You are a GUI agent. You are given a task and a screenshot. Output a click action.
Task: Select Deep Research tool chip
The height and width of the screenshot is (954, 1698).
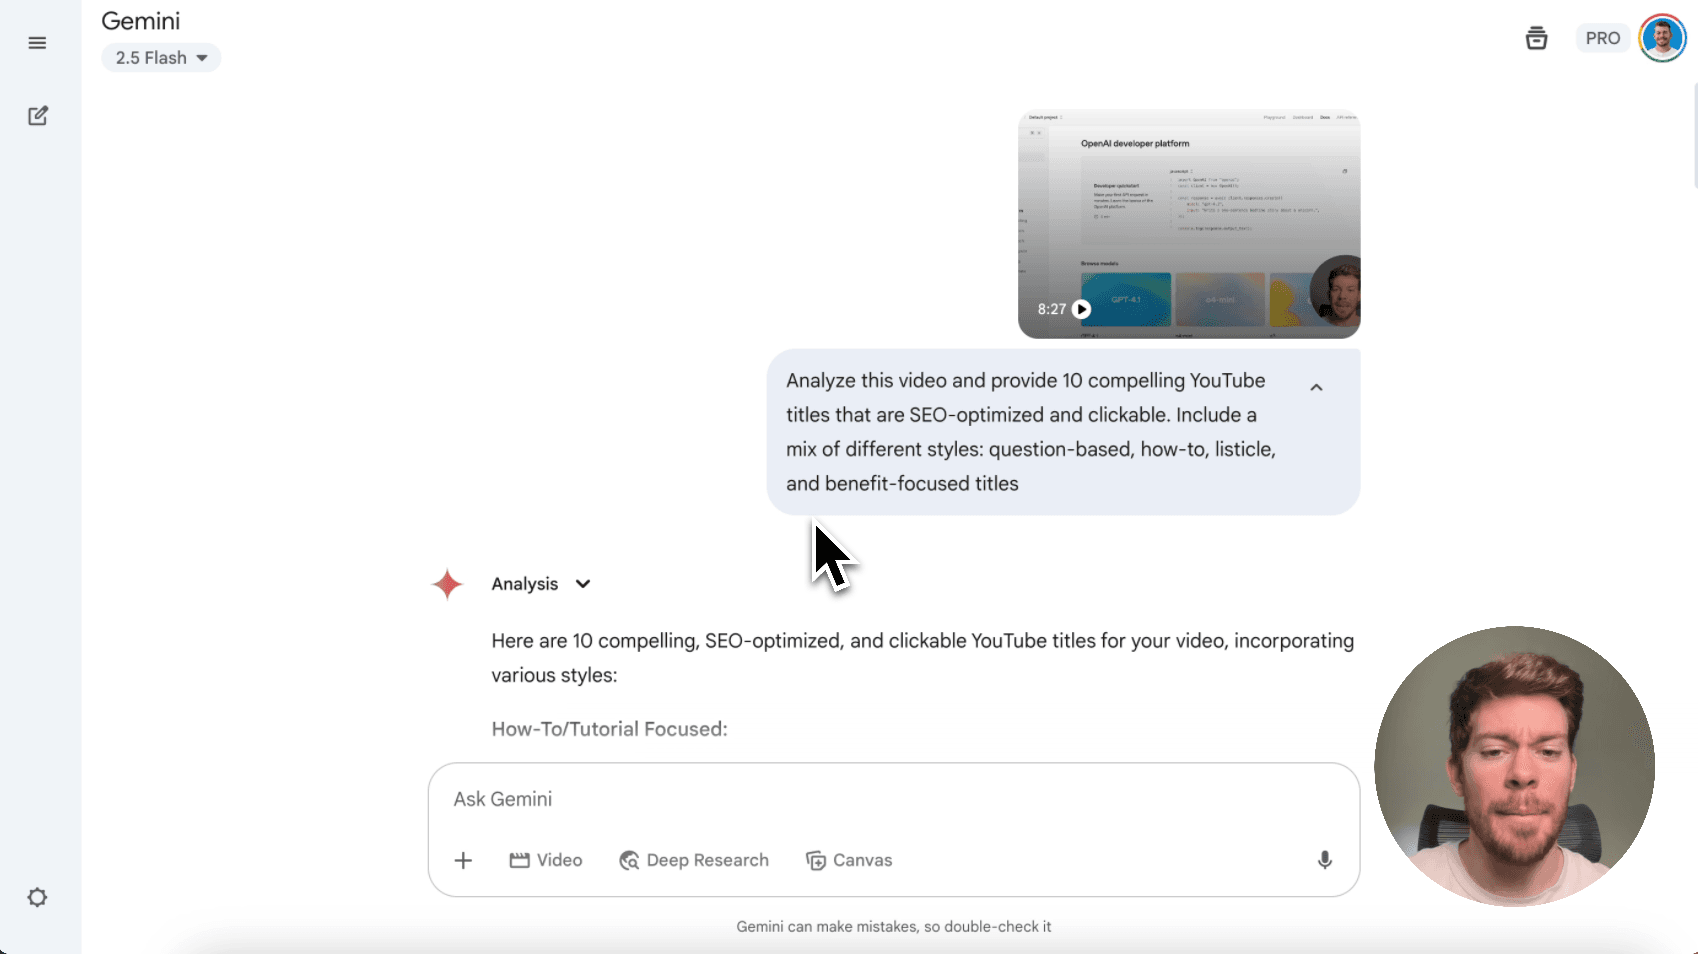tap(694, 860)
